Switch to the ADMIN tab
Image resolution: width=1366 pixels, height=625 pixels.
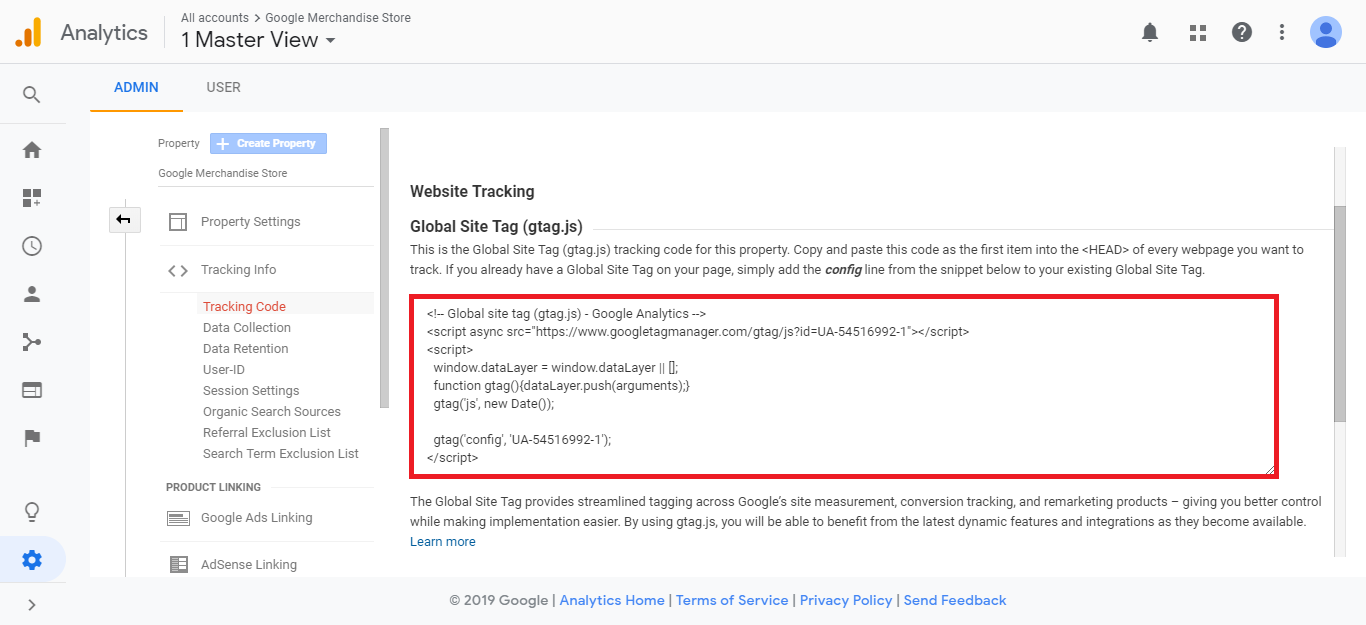136,87
